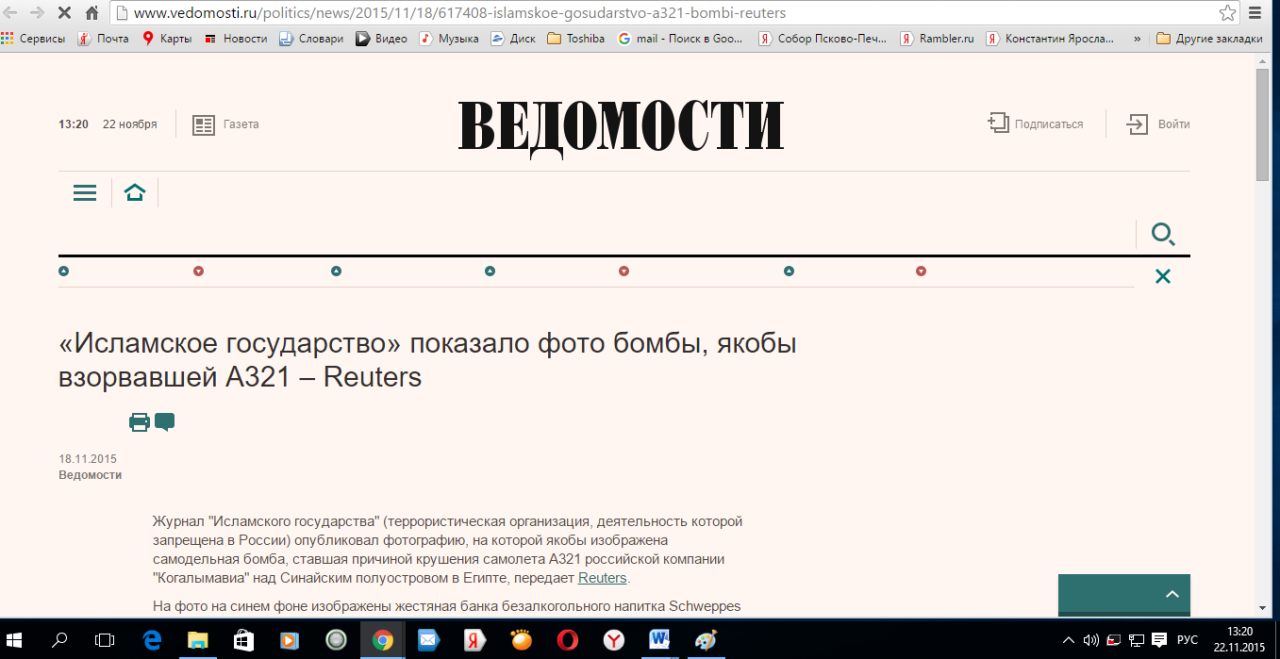The height and width of the screenshot is (659, 1280).
Task: Open site search magnifier
Action: (x=1163, y=235)
